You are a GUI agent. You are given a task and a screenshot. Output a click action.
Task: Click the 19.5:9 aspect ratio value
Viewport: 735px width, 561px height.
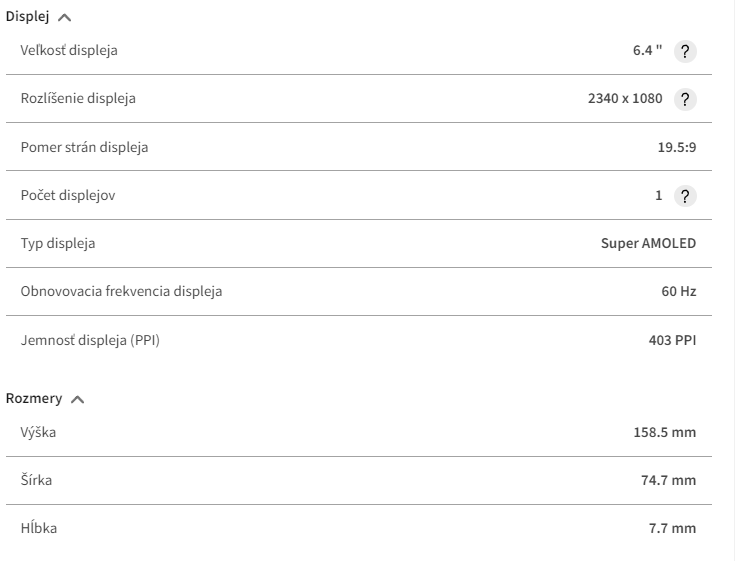677,147
